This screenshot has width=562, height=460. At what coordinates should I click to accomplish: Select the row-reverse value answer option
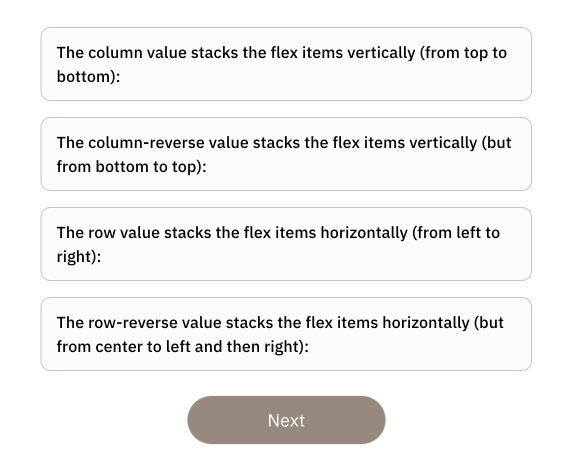[286, 334]
